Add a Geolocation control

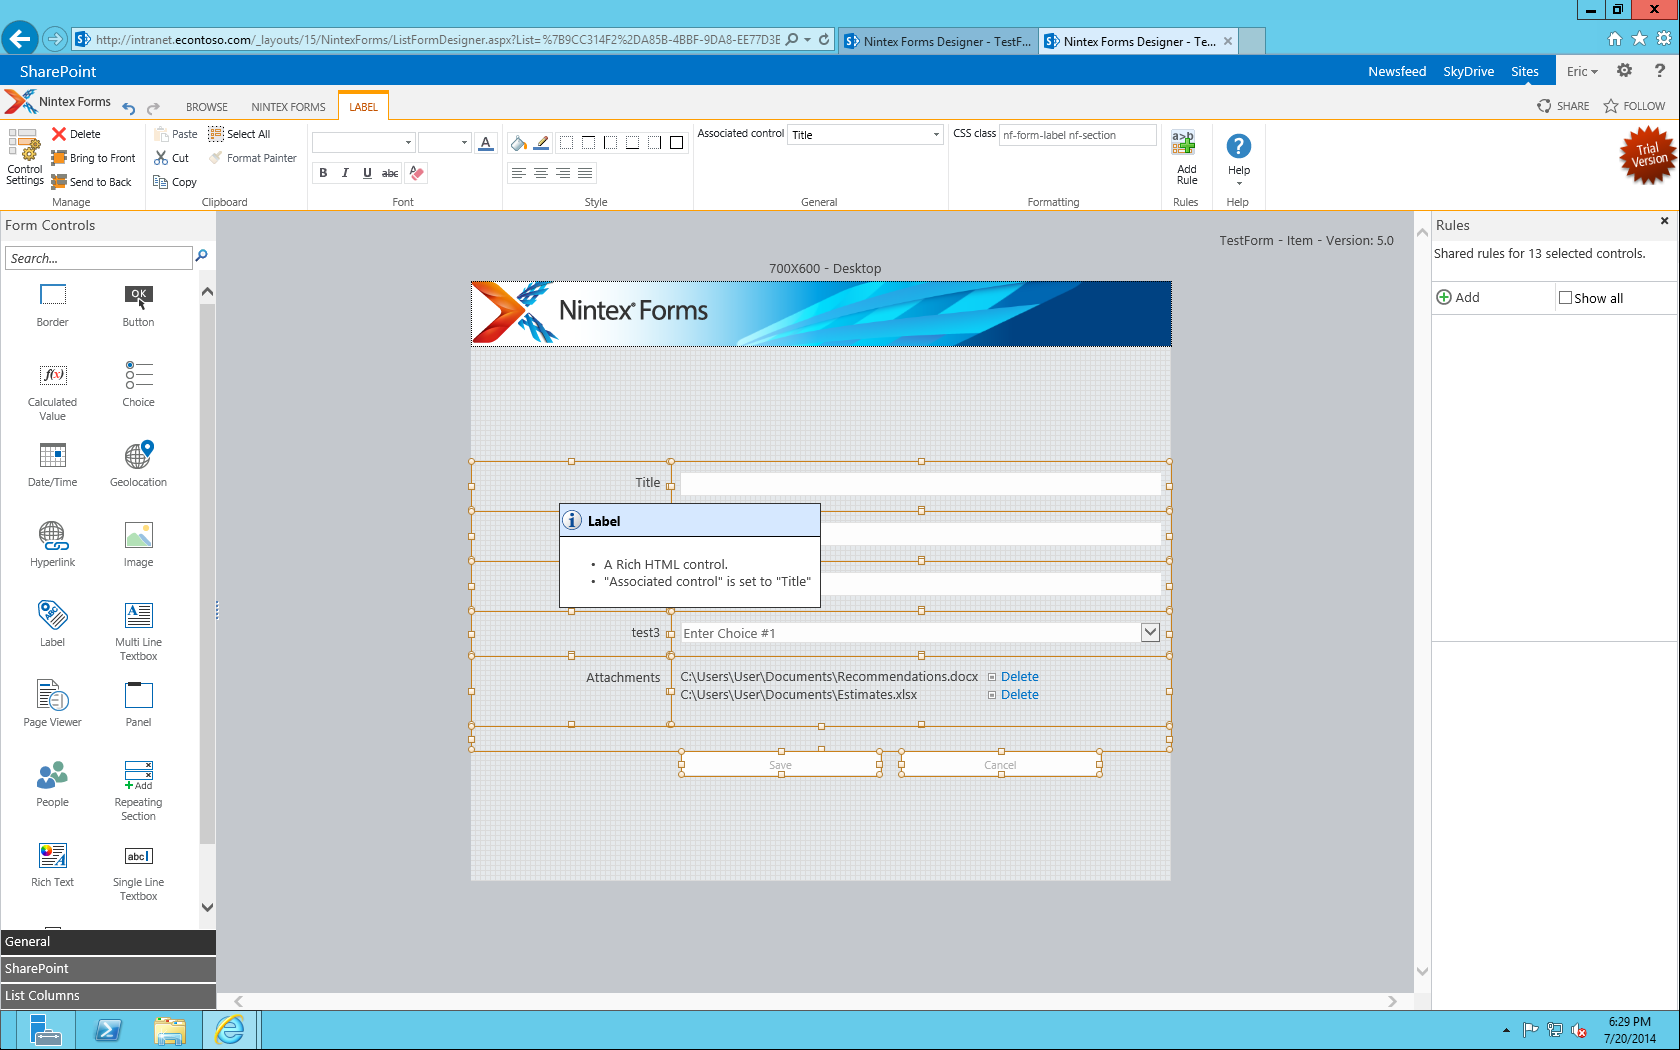coord(138,464)
